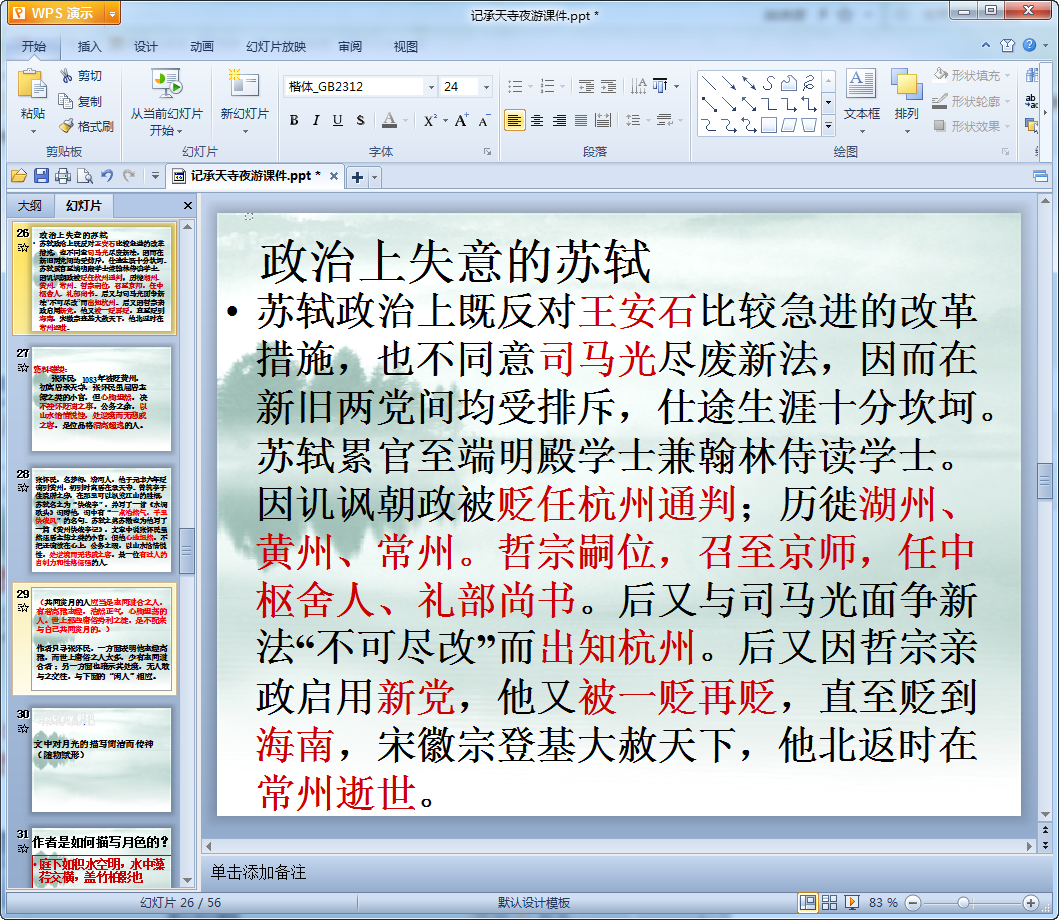
Task: Click the notes area 单击添加备注
Action: (259, 873)
